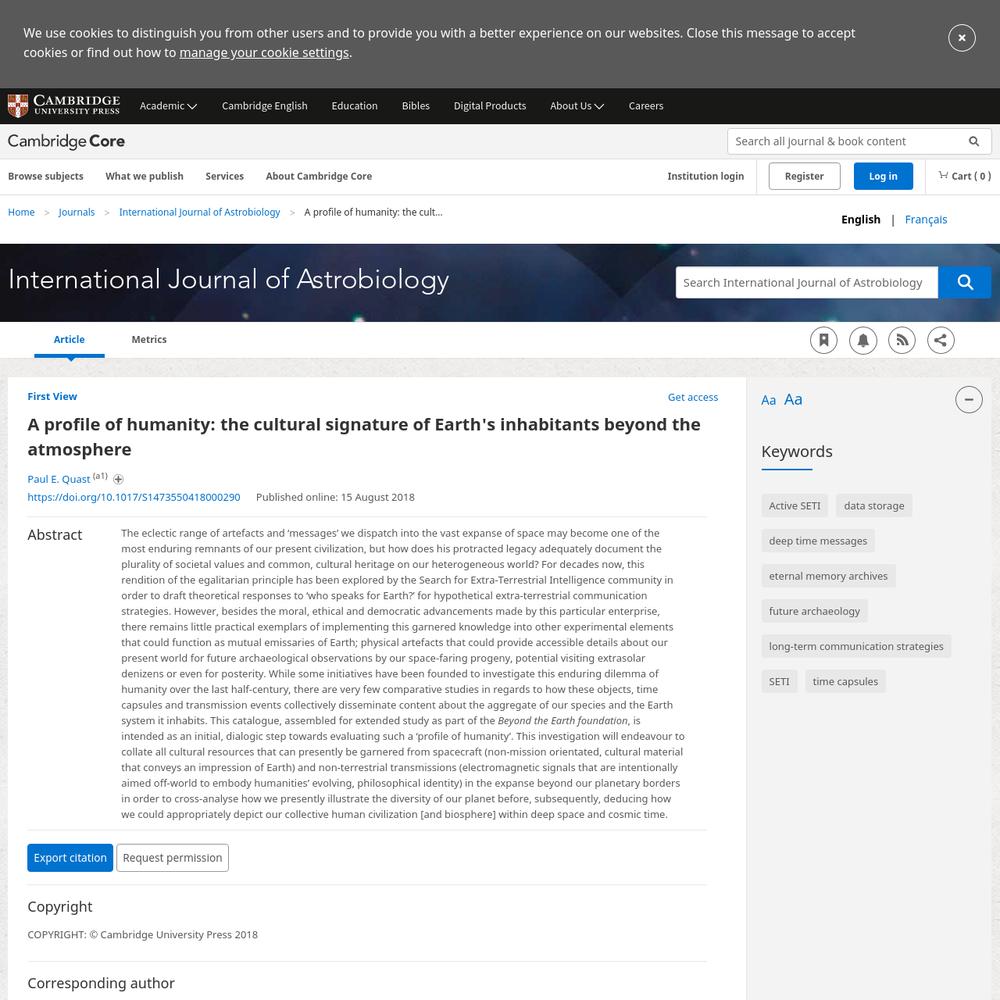This screenshot has width=1000, height=1000.
Task: Click the Export citation button
Action: 70,858
